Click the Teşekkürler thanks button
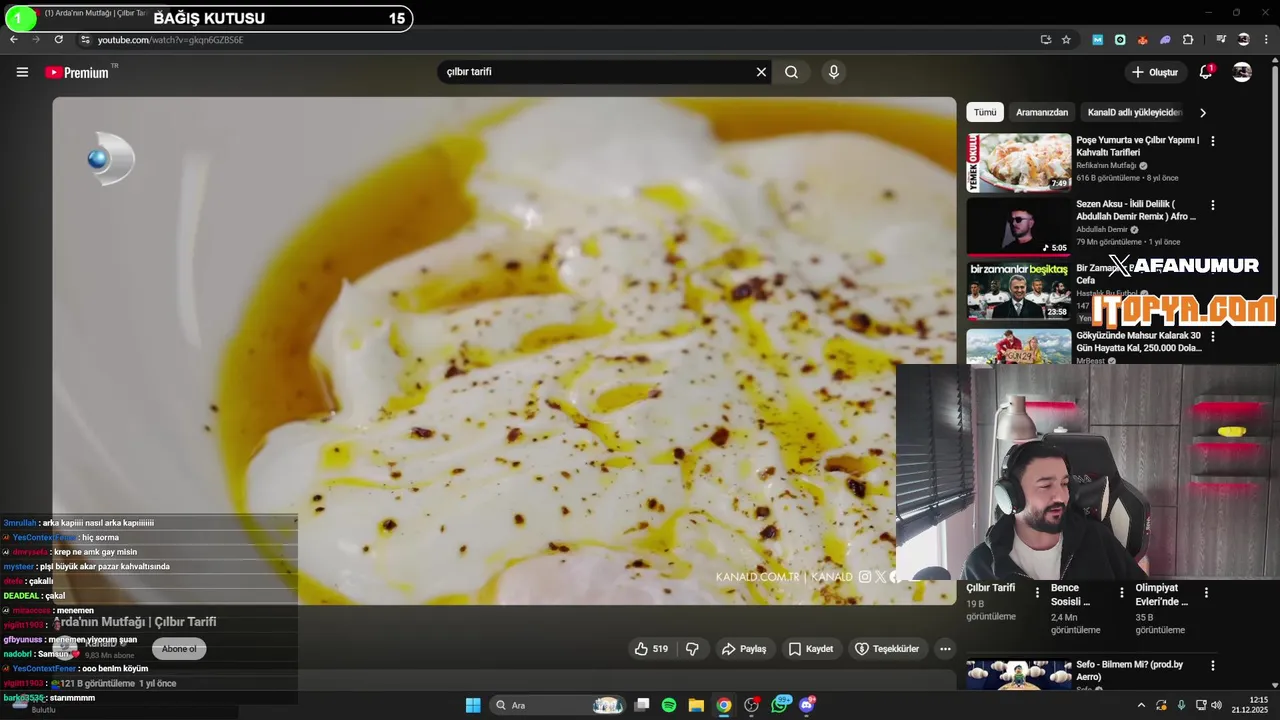Viewport: 1280px width, 720px height. [x=887, y=649]
